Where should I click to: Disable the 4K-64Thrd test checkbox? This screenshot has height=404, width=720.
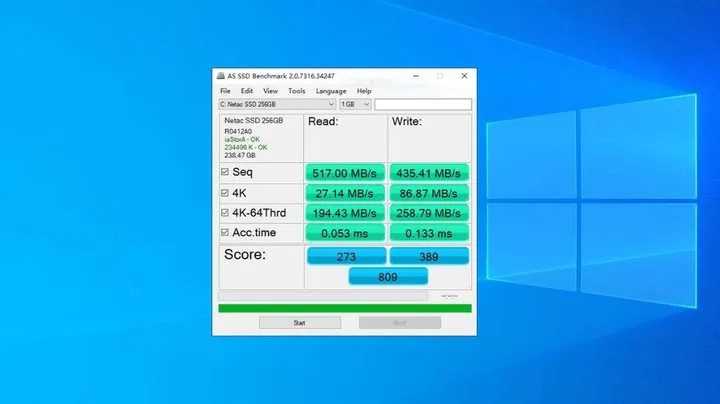tap(224, 212)
